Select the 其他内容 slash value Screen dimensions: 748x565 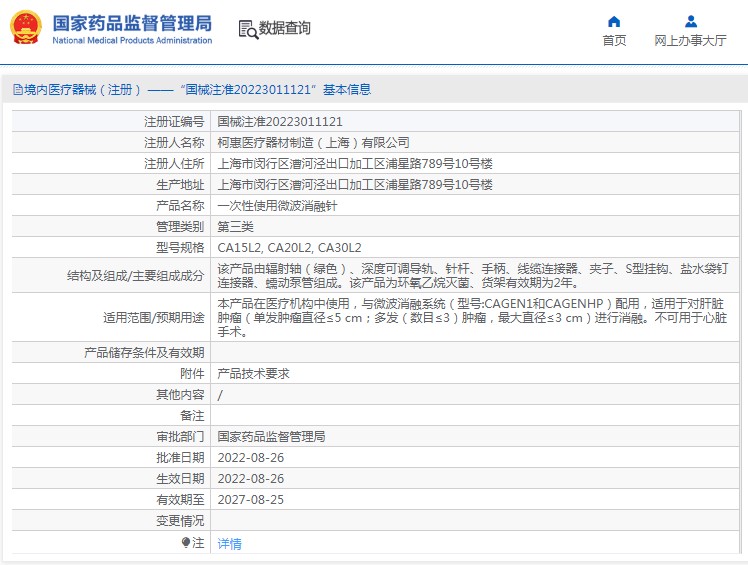[220, 395]
